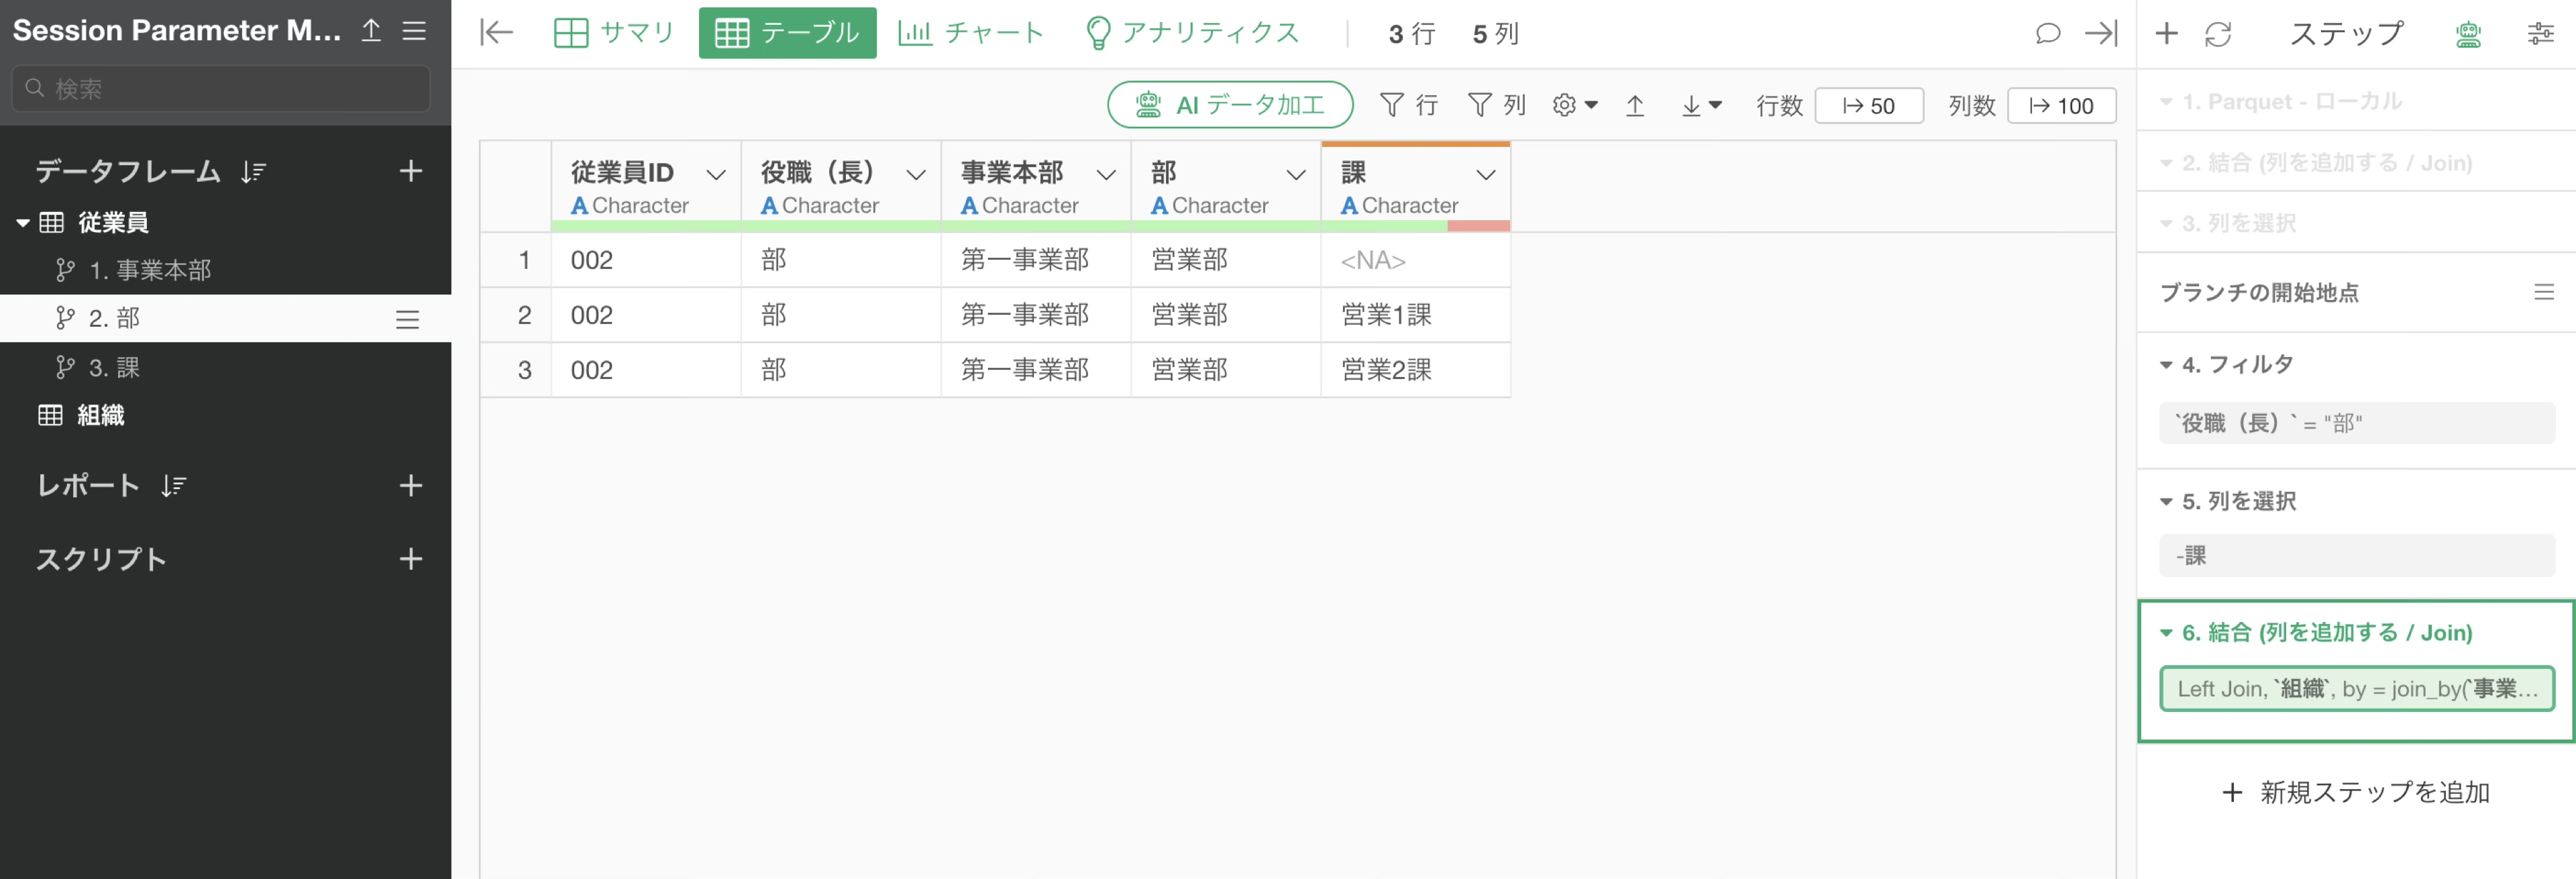Image resolution: width=2576 pixels, height=879 pixels.
Task: Click the 検索 search field
Action: 221,88
